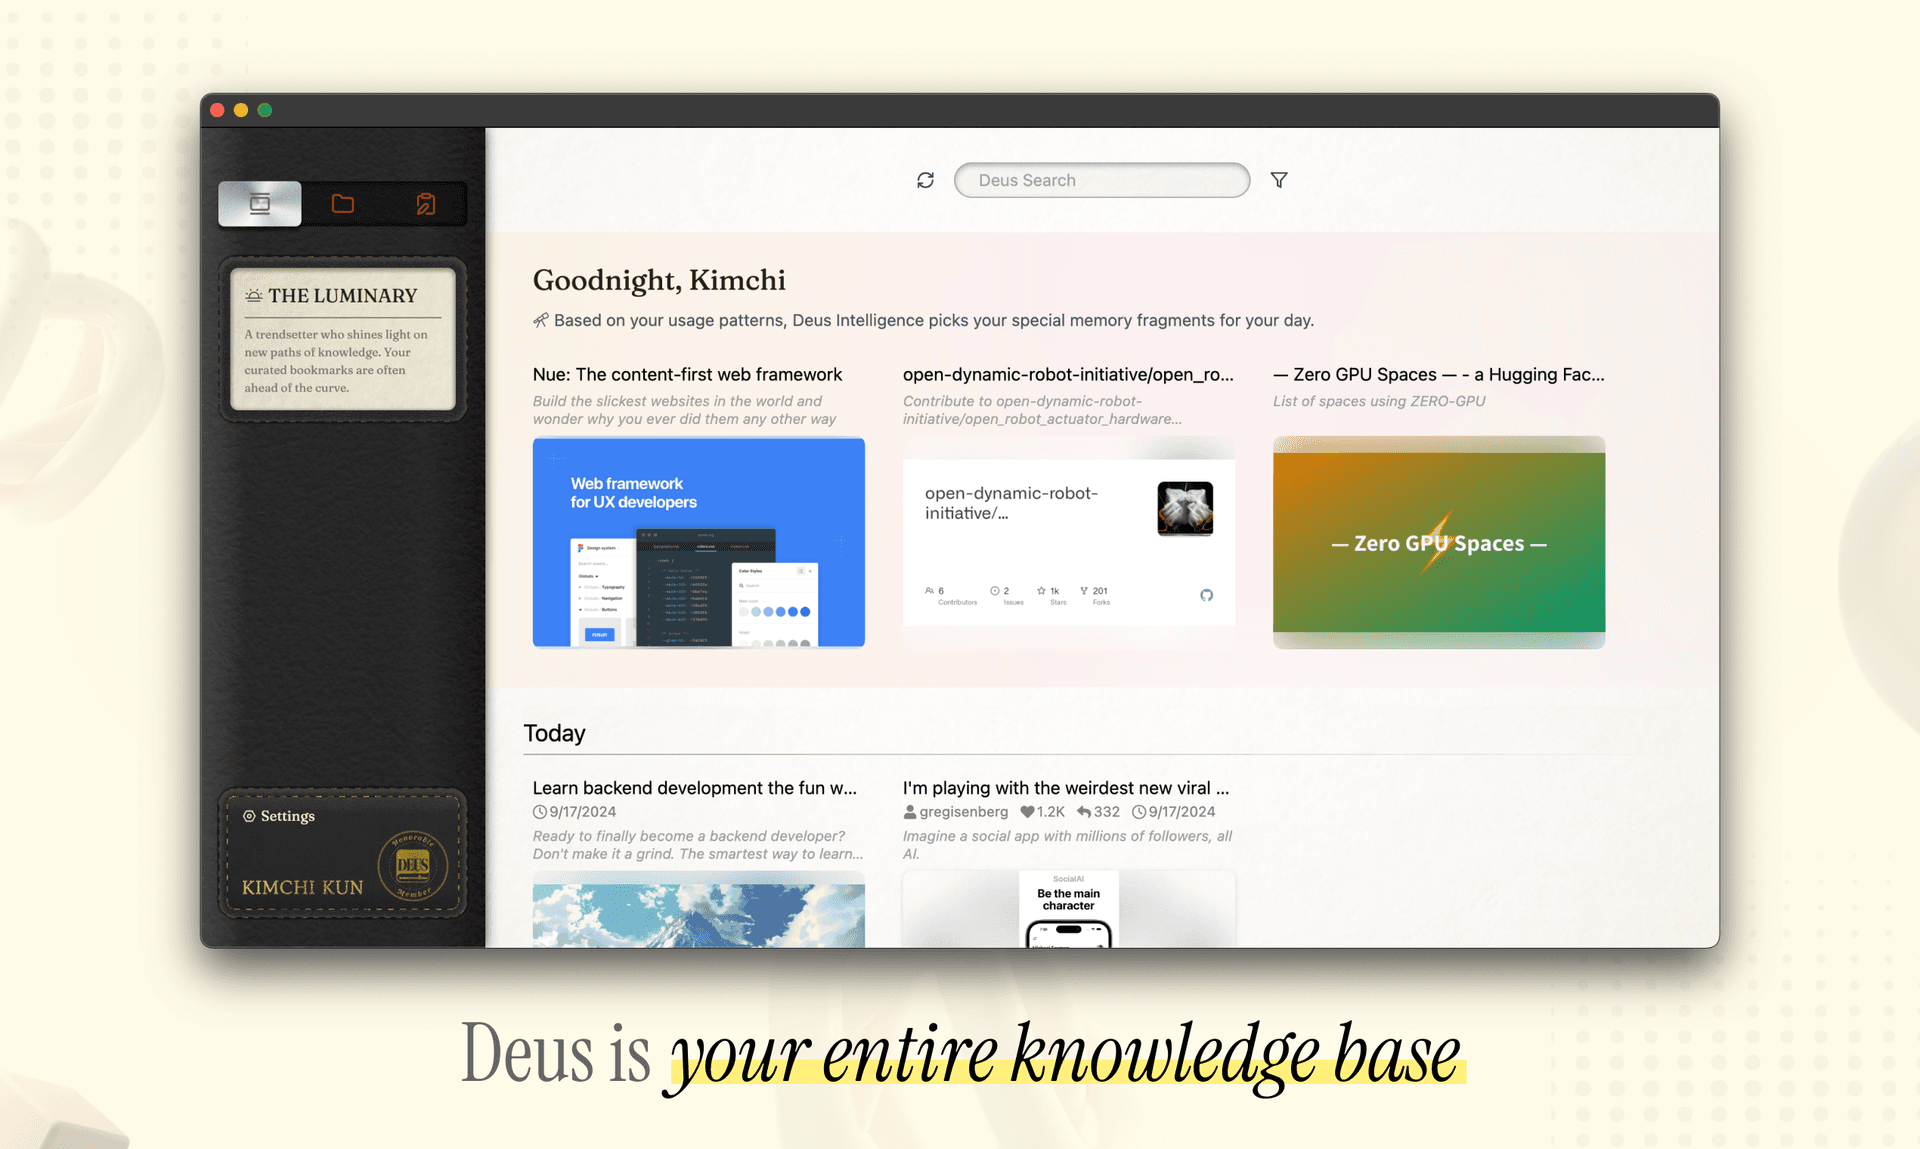1920x1149 pixels.
Task: Open Settings from the sidebar
Action: [279, 815]
